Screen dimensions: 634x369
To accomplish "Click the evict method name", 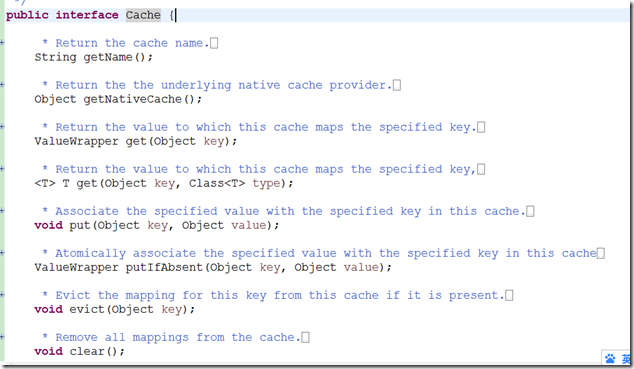I will (87, 309).
